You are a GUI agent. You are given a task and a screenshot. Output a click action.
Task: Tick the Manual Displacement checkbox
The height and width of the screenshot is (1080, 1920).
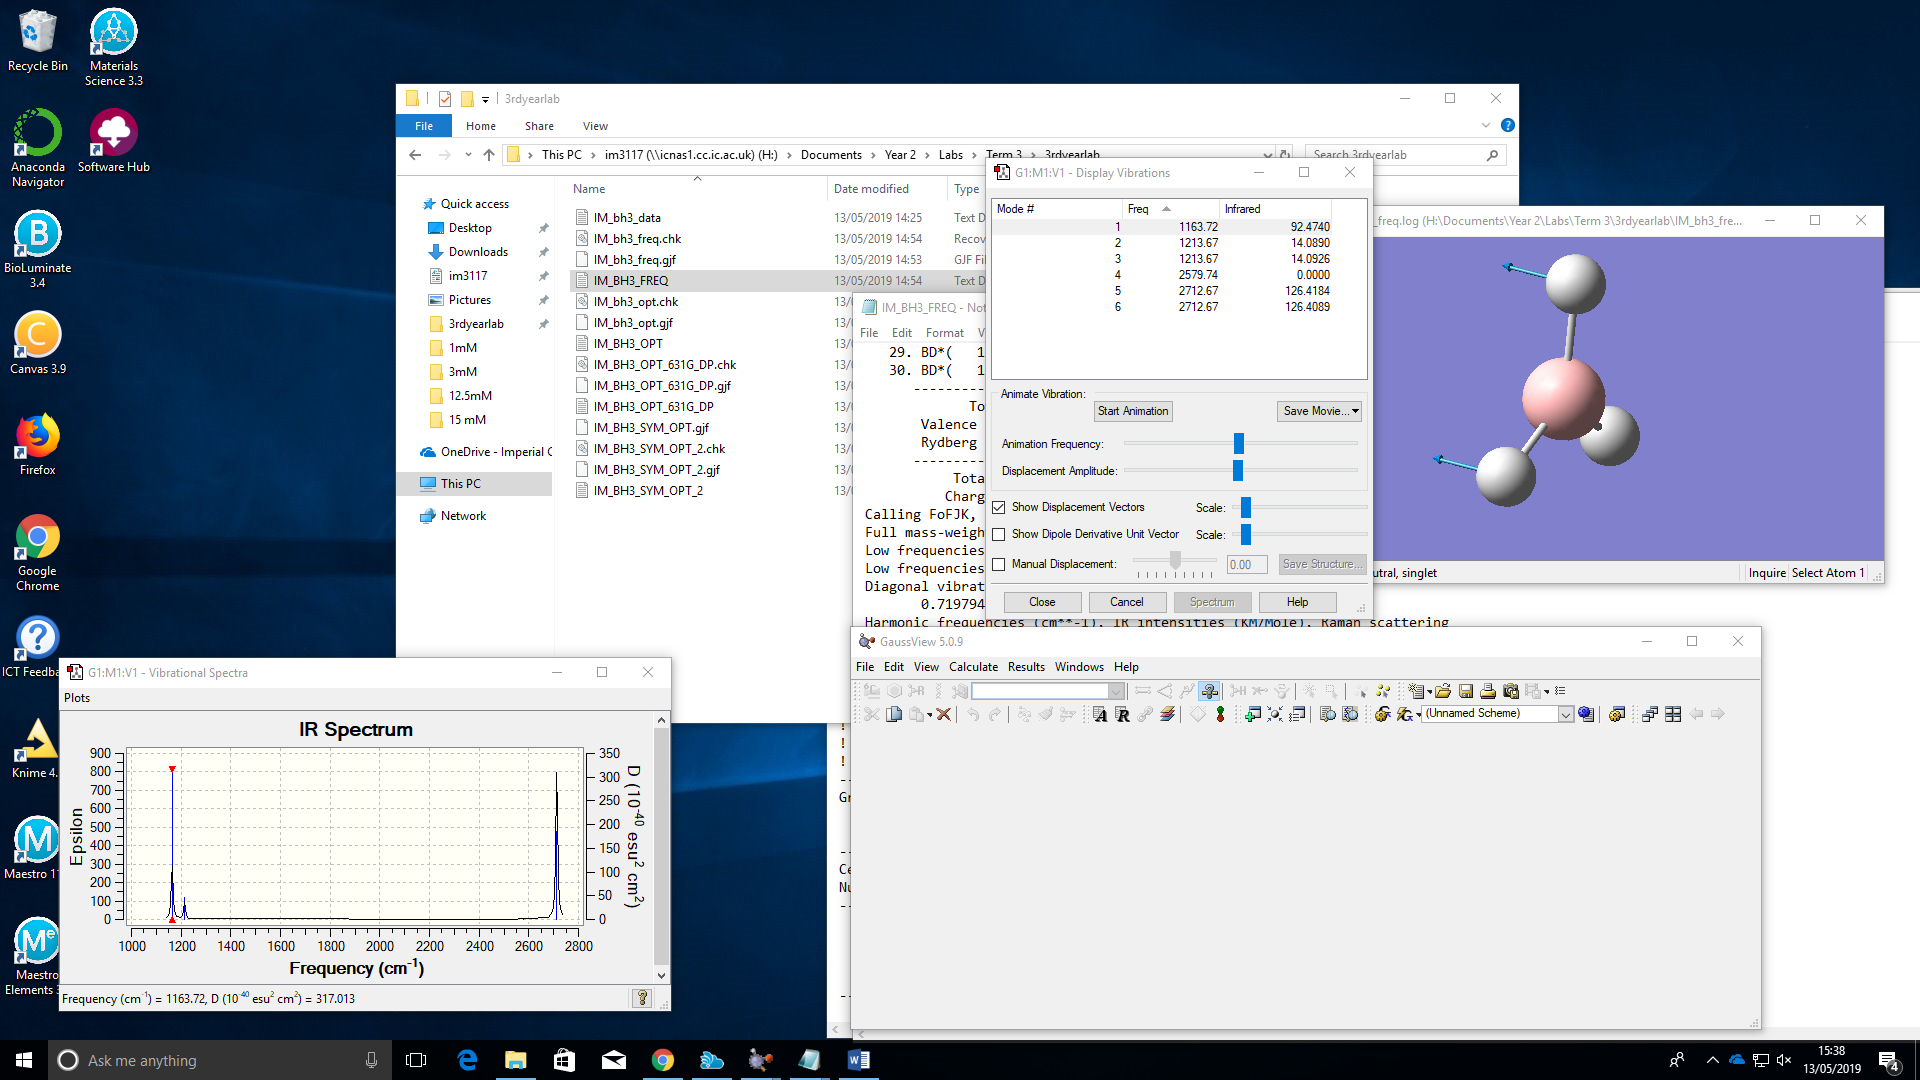(x=999, y=564)
